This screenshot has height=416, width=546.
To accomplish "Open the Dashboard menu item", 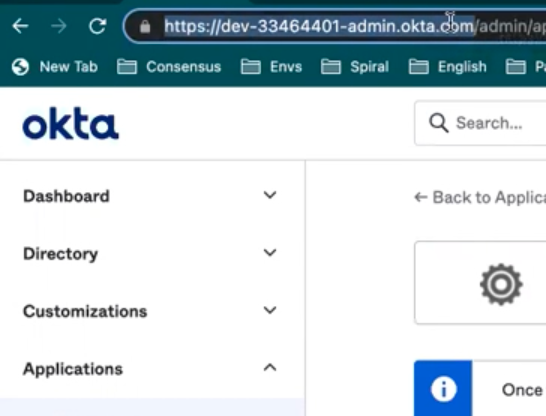I will coord(66,196).
